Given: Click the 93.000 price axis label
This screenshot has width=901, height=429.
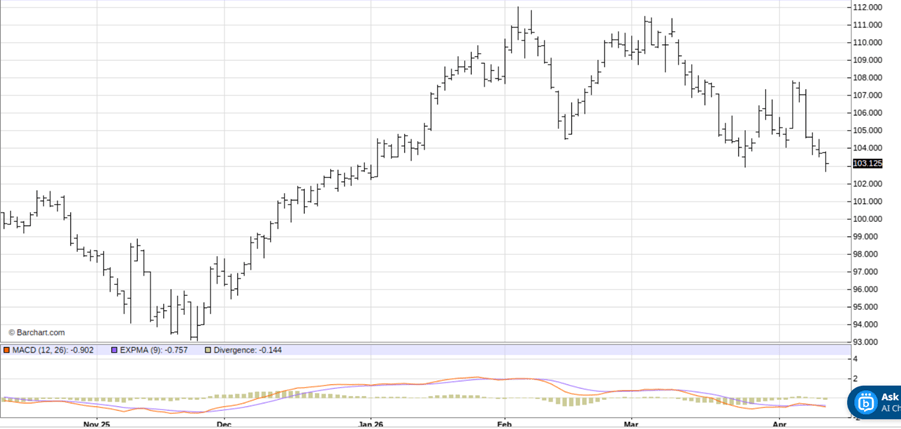Looking at the screenshot, I should [866, 341].
